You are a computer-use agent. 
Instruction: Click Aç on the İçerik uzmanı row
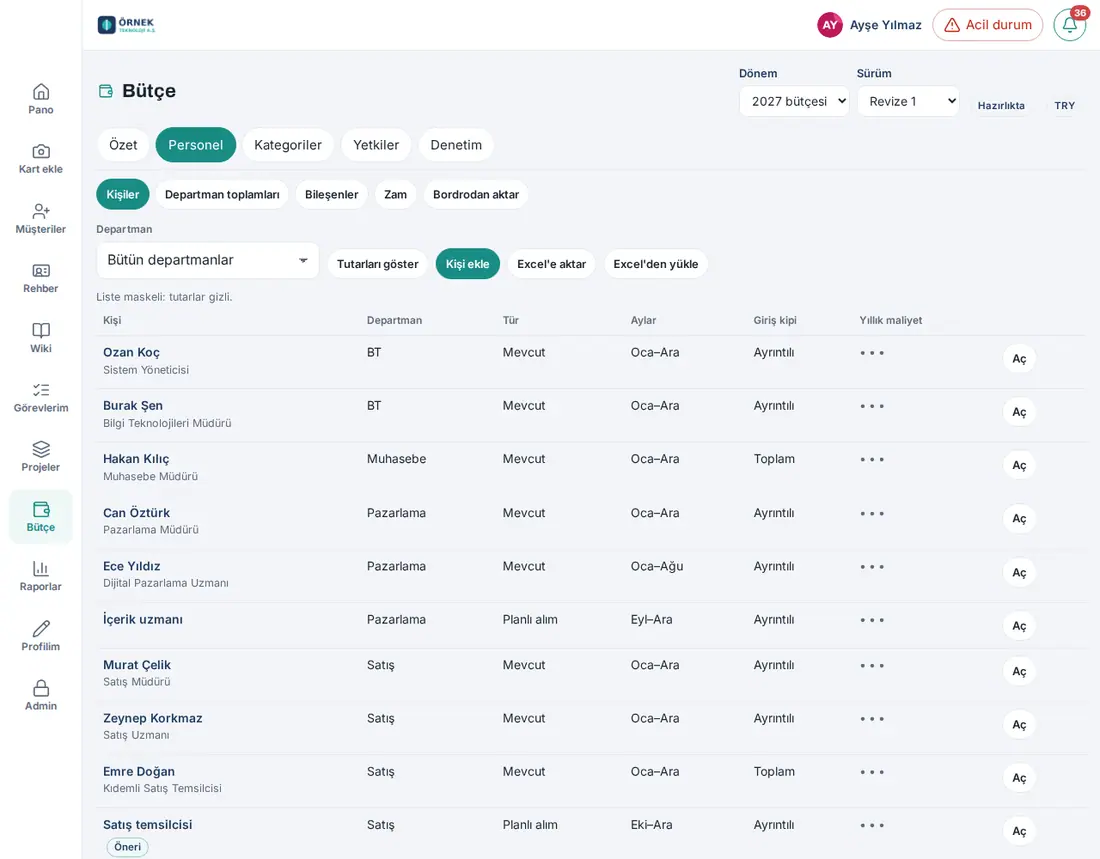point(1019,626)
